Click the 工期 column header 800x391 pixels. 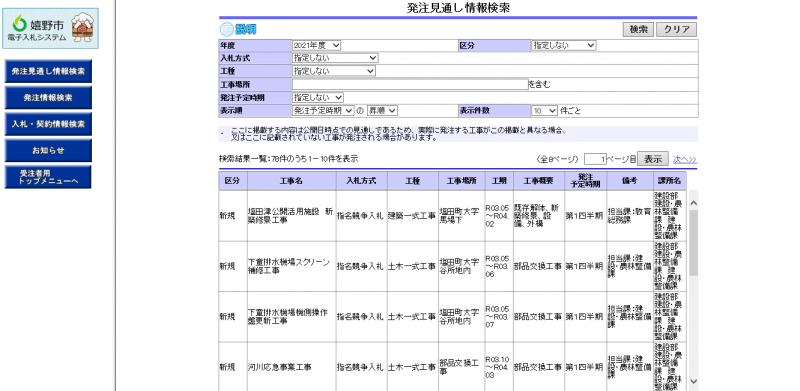[x=498, y=181]
